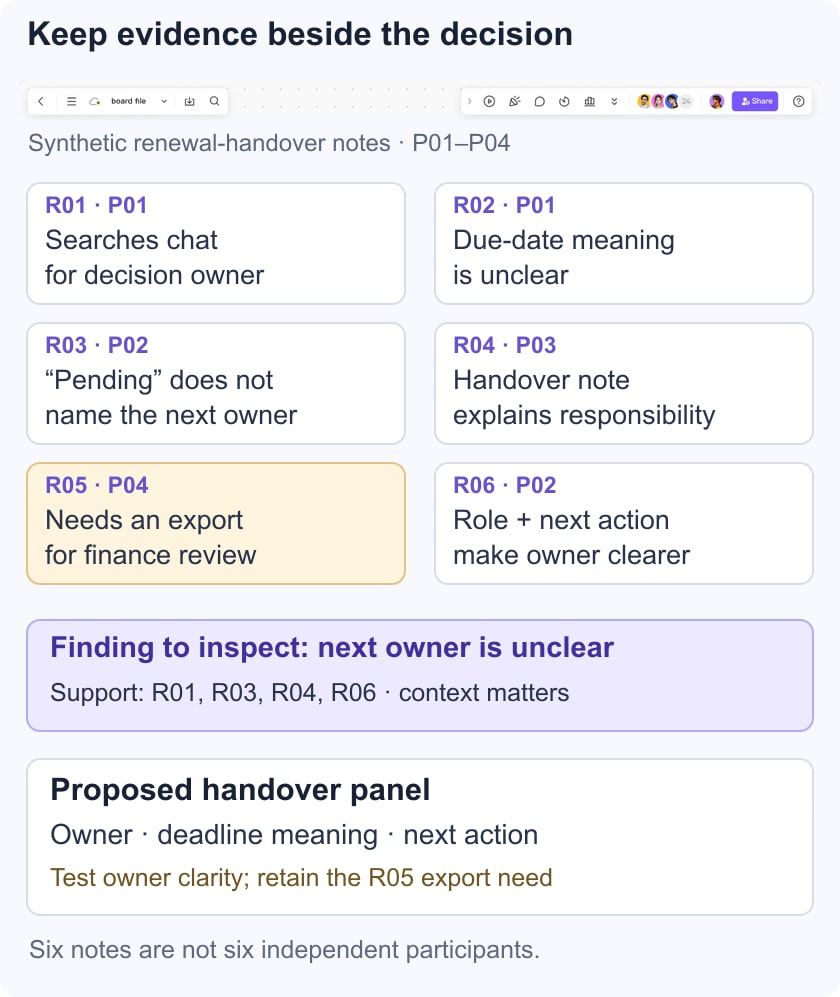Open your own profile avatar

717,101
